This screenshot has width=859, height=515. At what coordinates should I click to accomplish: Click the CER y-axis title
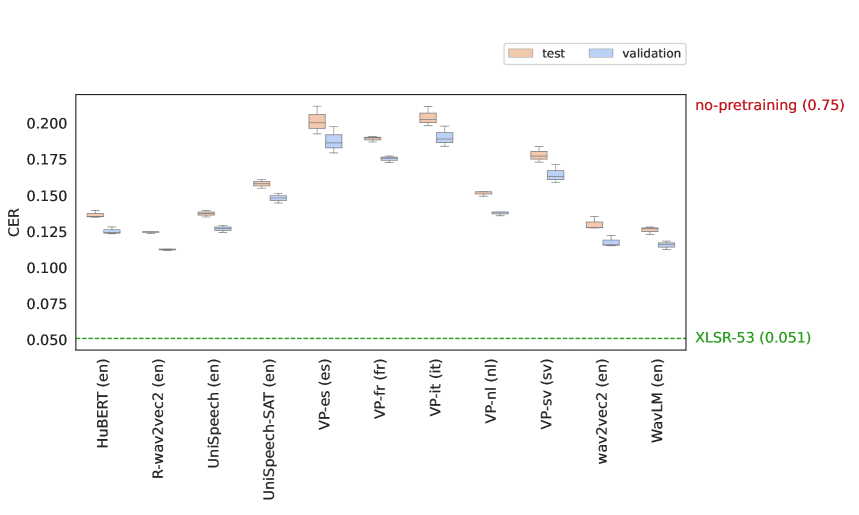click(14, 221)
